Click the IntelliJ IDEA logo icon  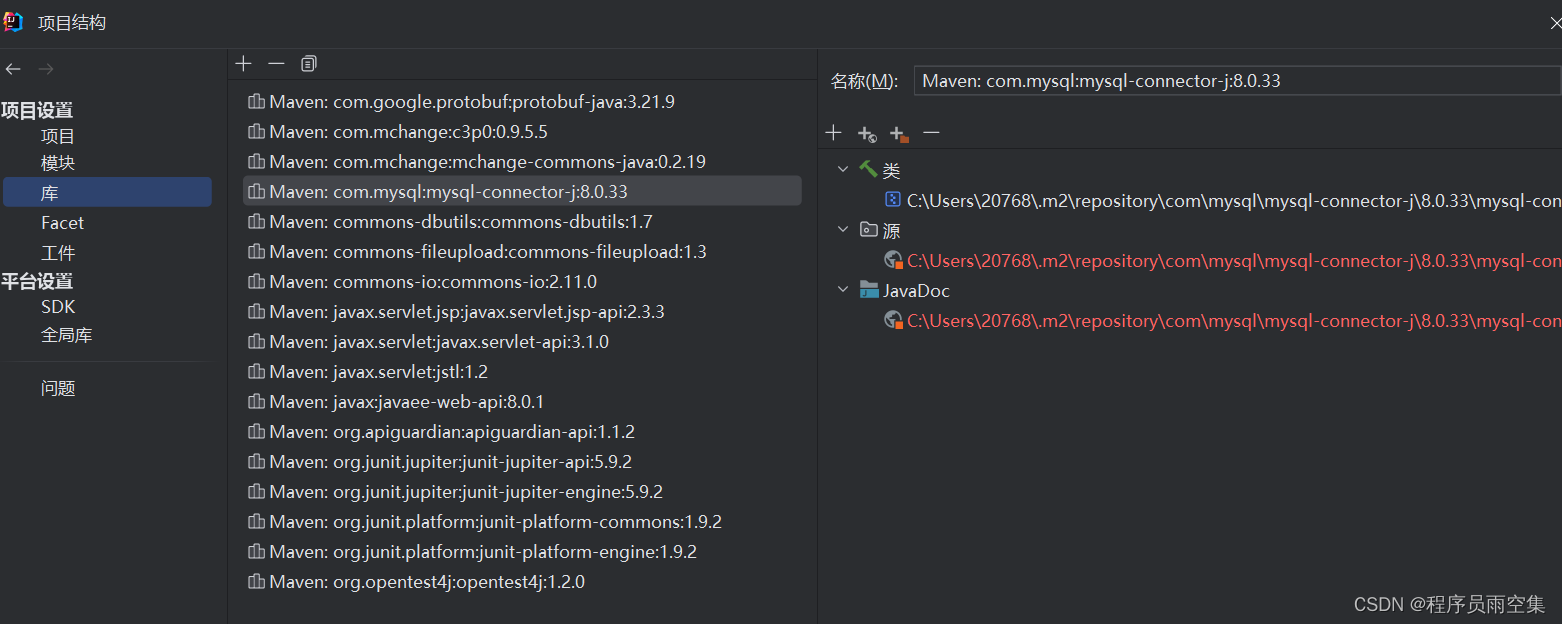coord(13,21)
